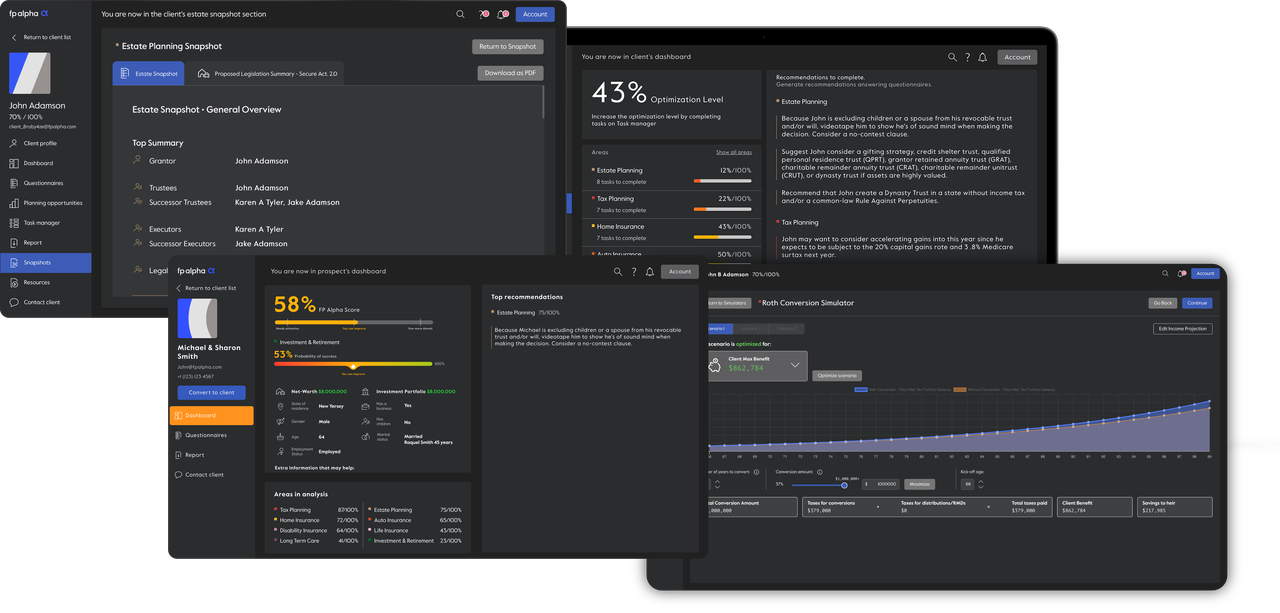This screenshot has height=613, width=1280.
Task: Open the Task manager sidebar icon
Action: pos(13,222)
